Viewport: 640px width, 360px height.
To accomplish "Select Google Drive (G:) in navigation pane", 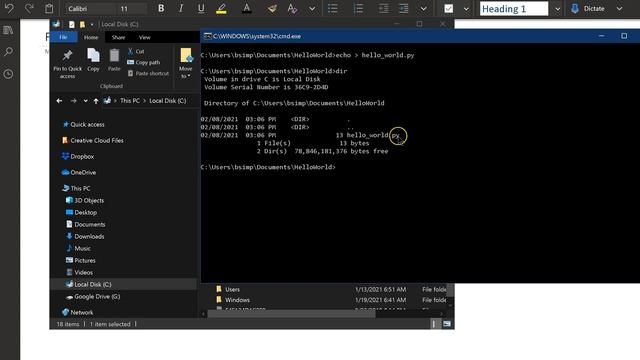I will [x=93, y=297].
